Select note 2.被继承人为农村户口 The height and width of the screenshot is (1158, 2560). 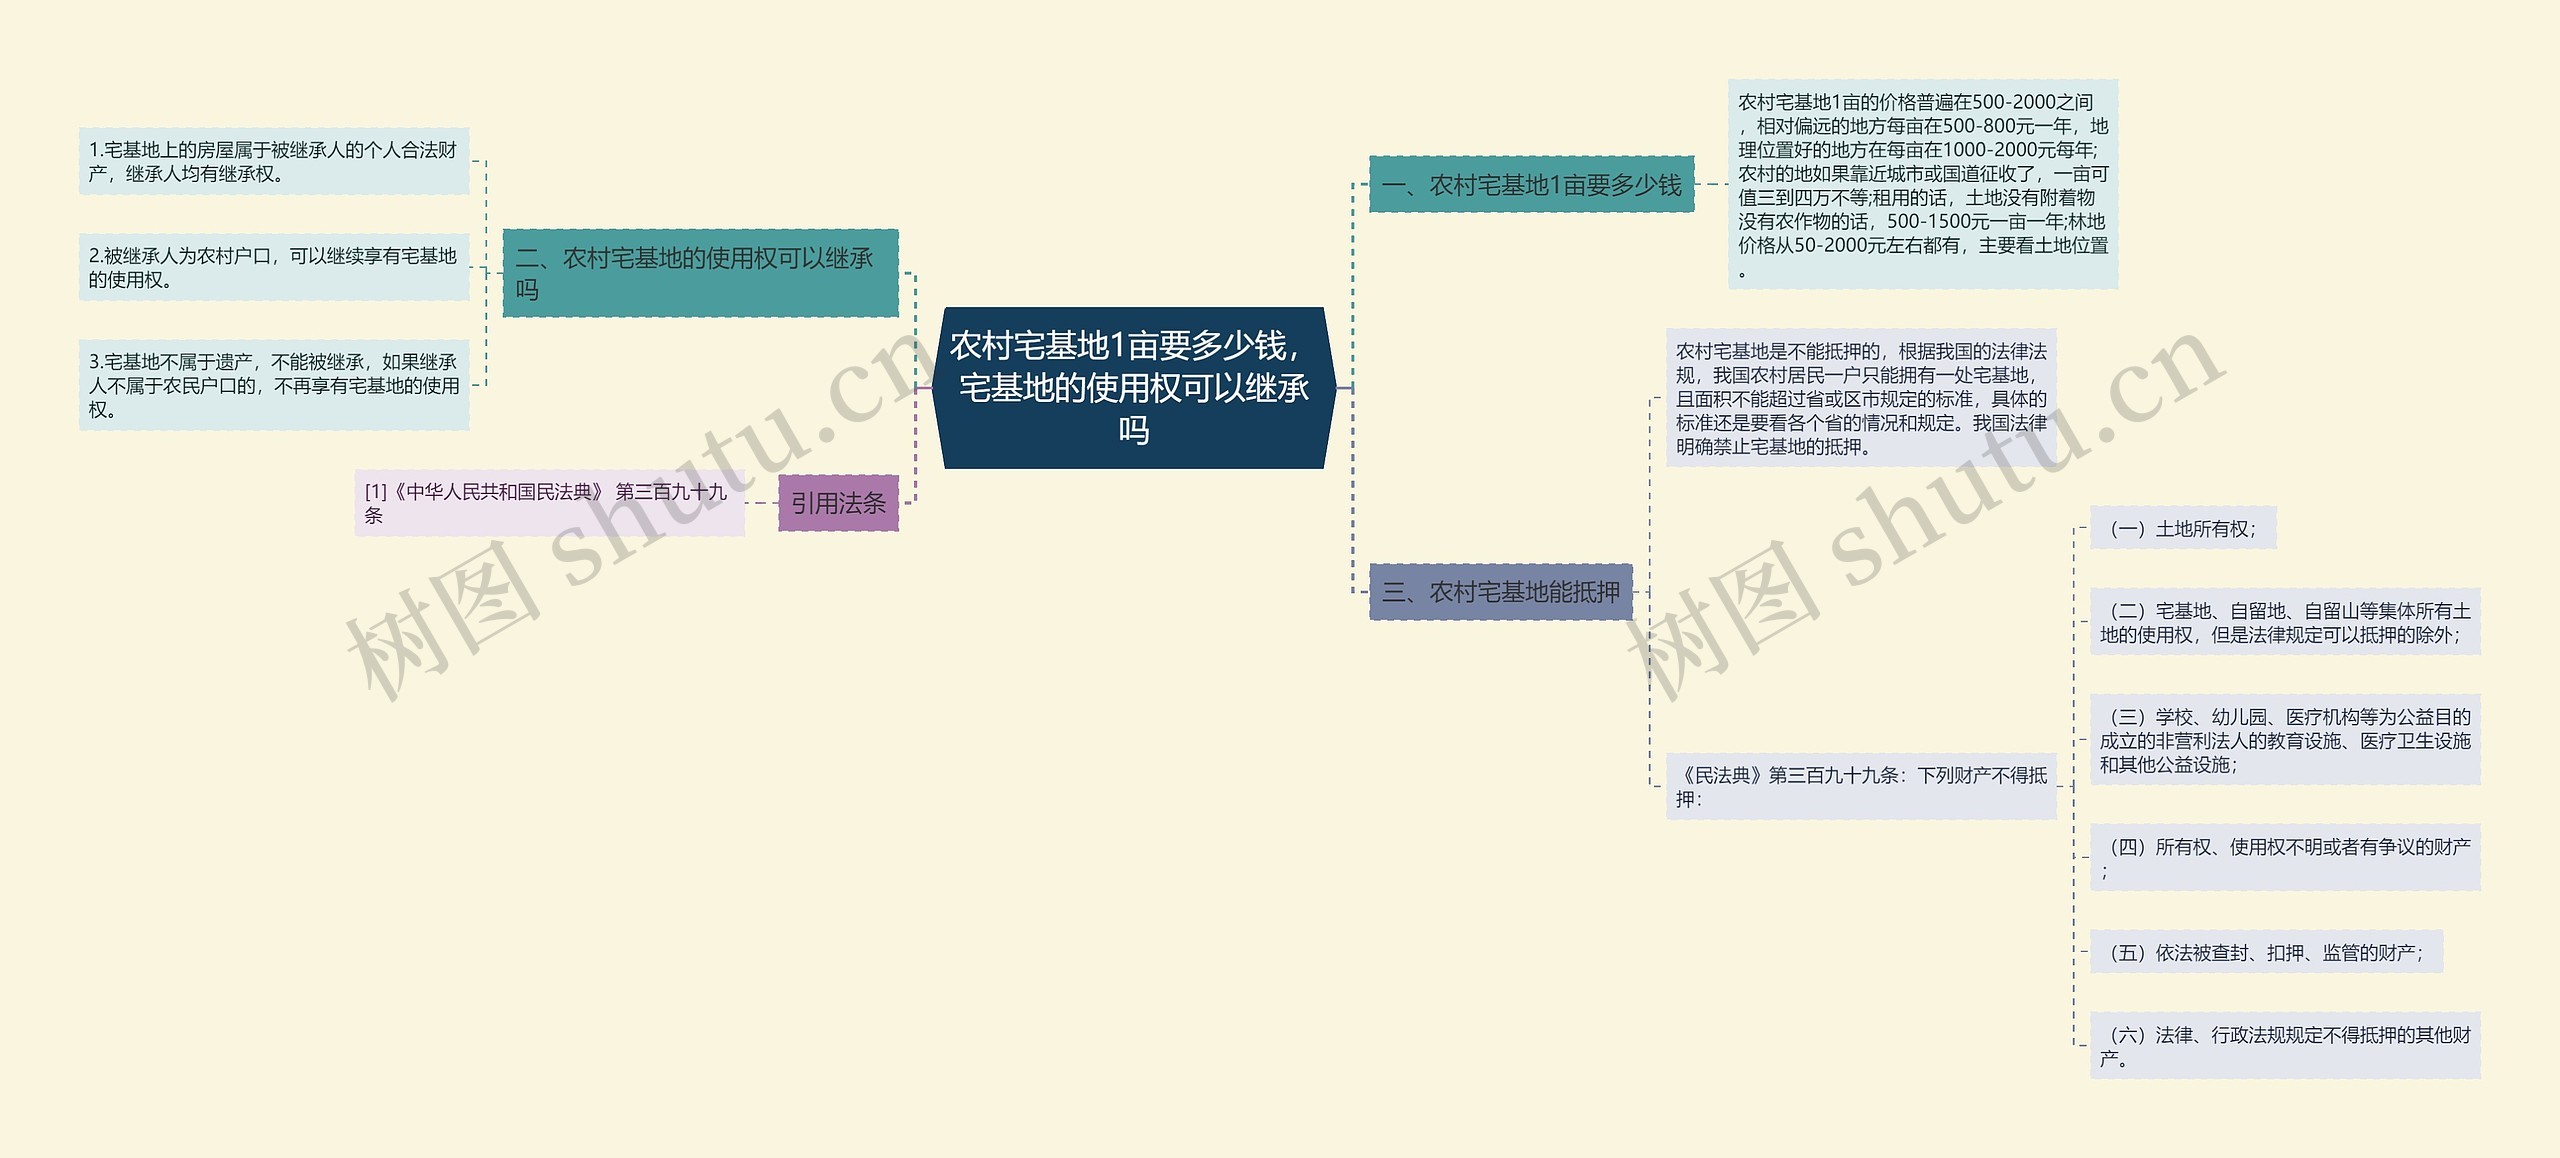[x=273, y=268]
